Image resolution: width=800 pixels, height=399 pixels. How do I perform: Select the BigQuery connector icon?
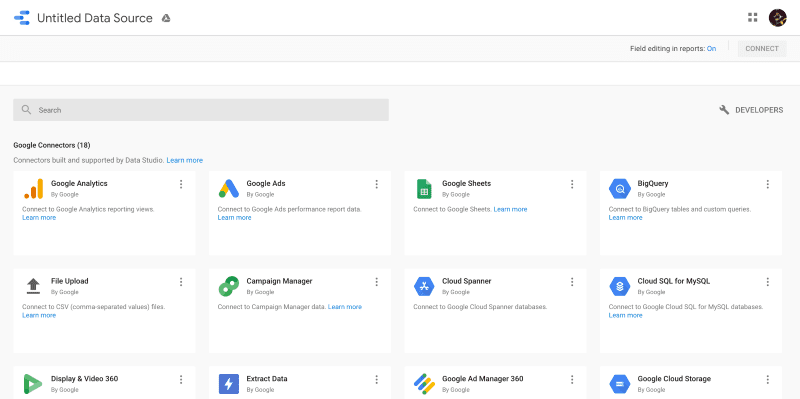click(x=620, y=188)
